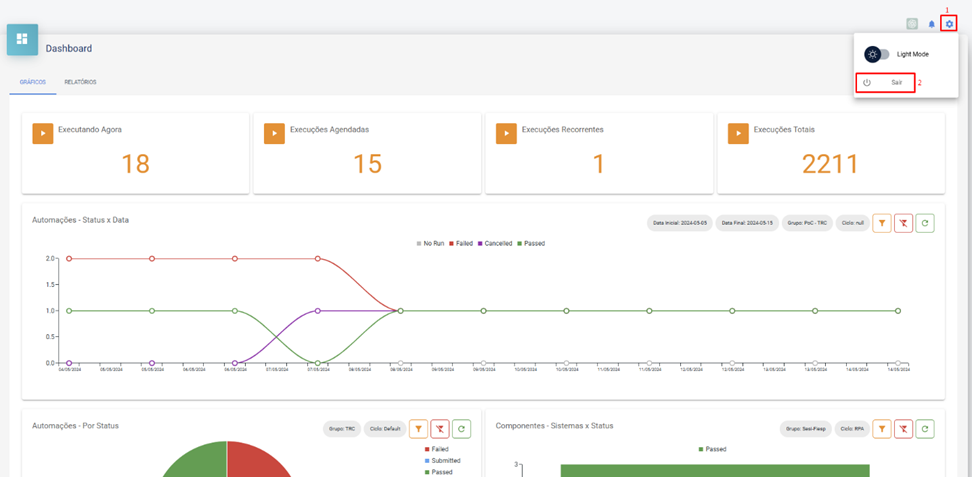The width and height of the screenshot is (972, 477).
Task: Click the number 1 under Execuções Recorrentes
Action: (x=599, y=164)
